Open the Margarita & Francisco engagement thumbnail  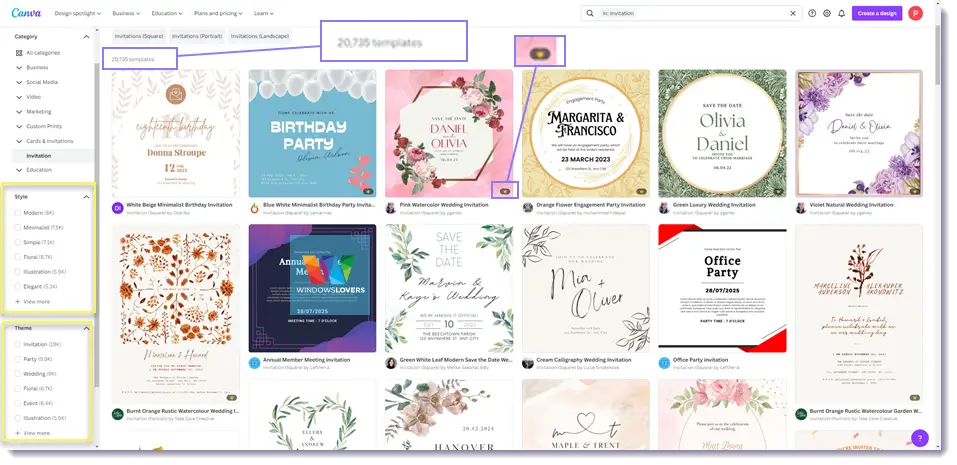click(x=585, y=133)
